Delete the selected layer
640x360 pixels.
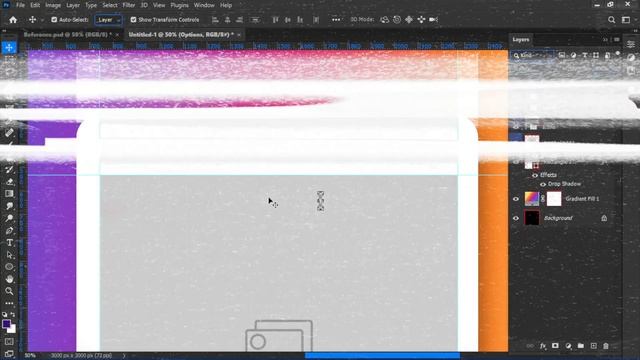tap(606, 346)
